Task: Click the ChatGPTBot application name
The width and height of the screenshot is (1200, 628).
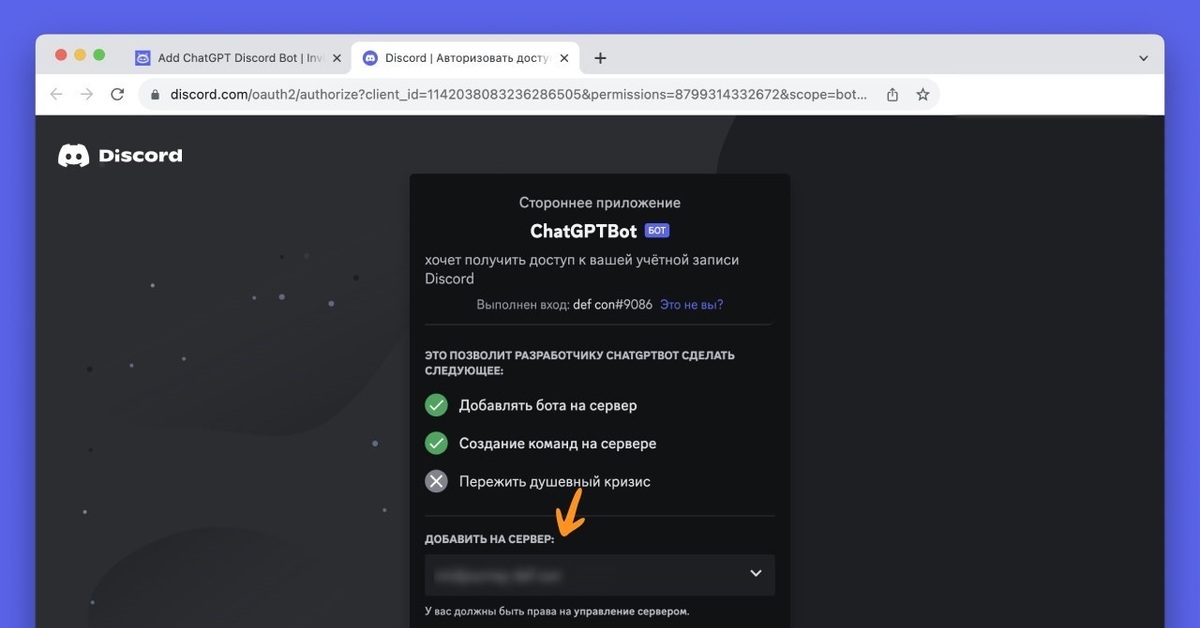Action: (583, 231)
